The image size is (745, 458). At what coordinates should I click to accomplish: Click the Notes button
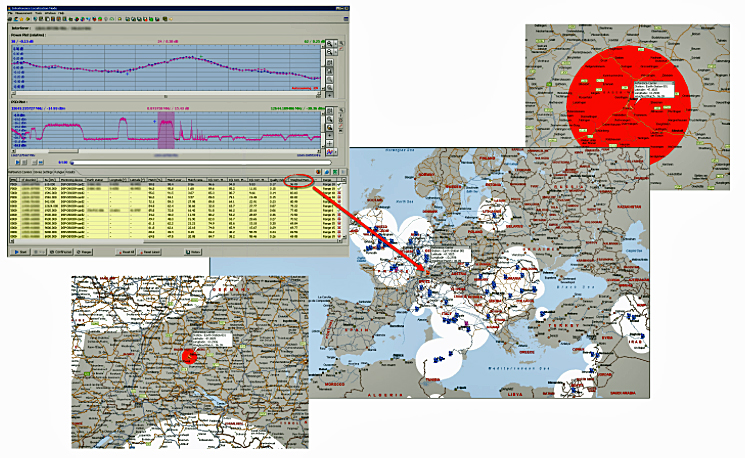[193, 252]
